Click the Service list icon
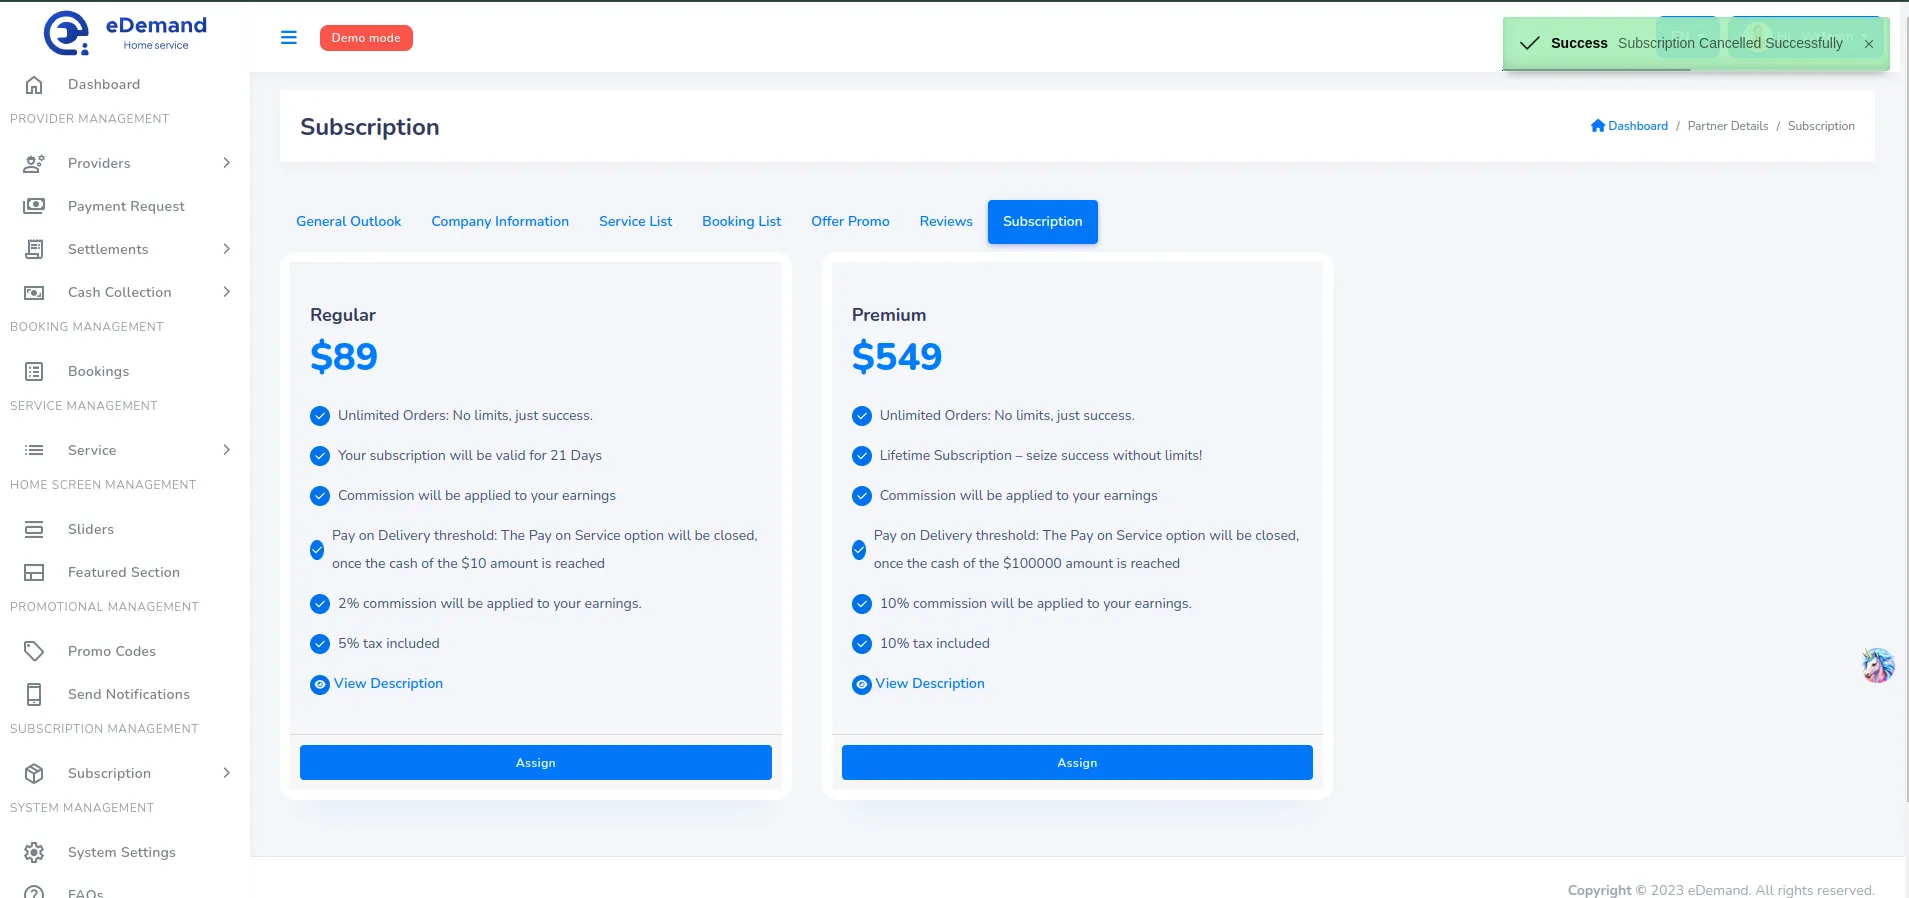Image resolution: width=1909 pixels, height=898 pixels. coord(34,450)
